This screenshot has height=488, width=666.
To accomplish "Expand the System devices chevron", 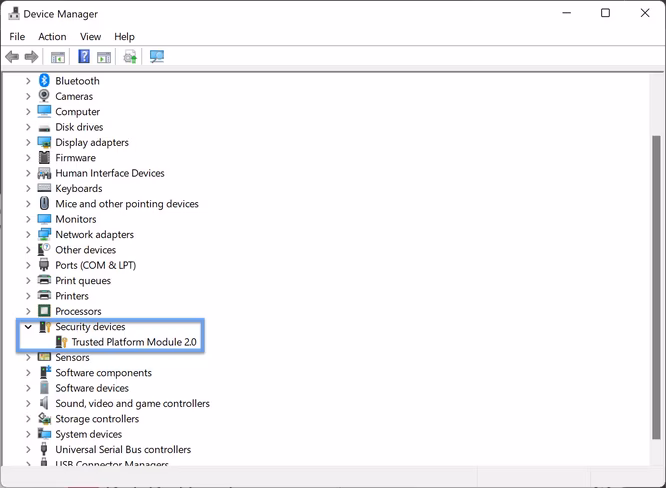I will point(28,434).
